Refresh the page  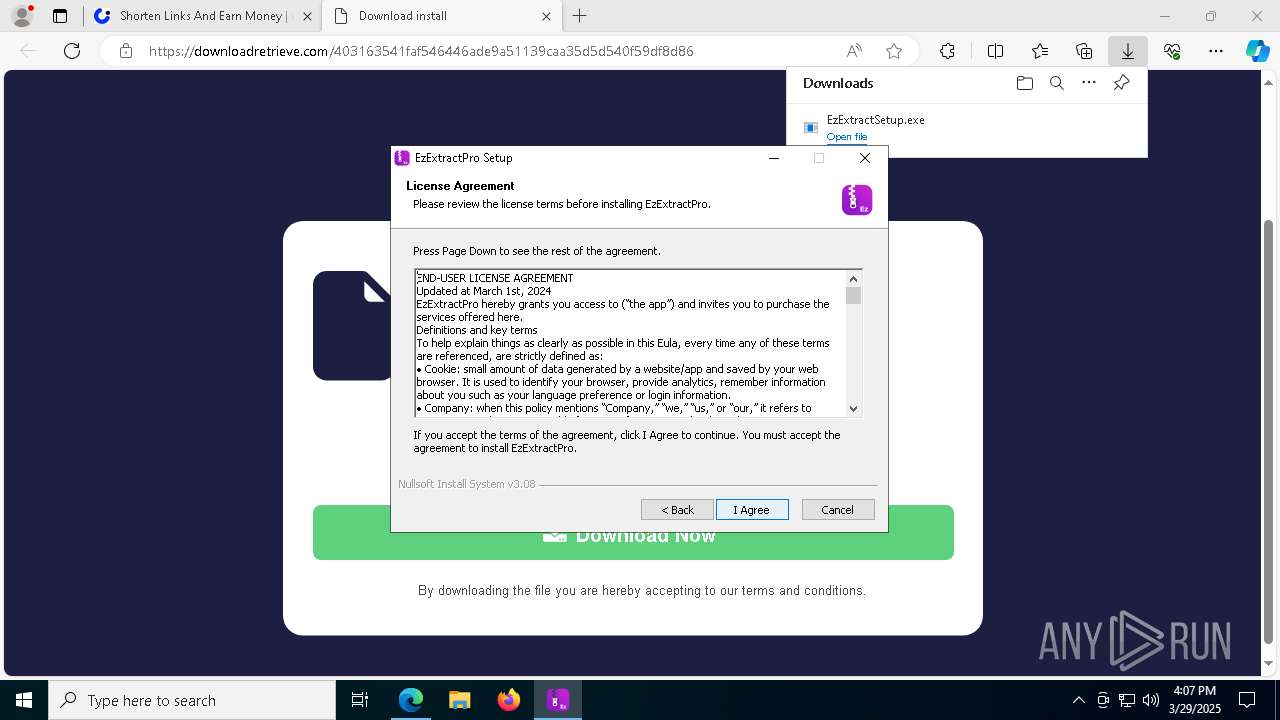click(x=72, y=51)
